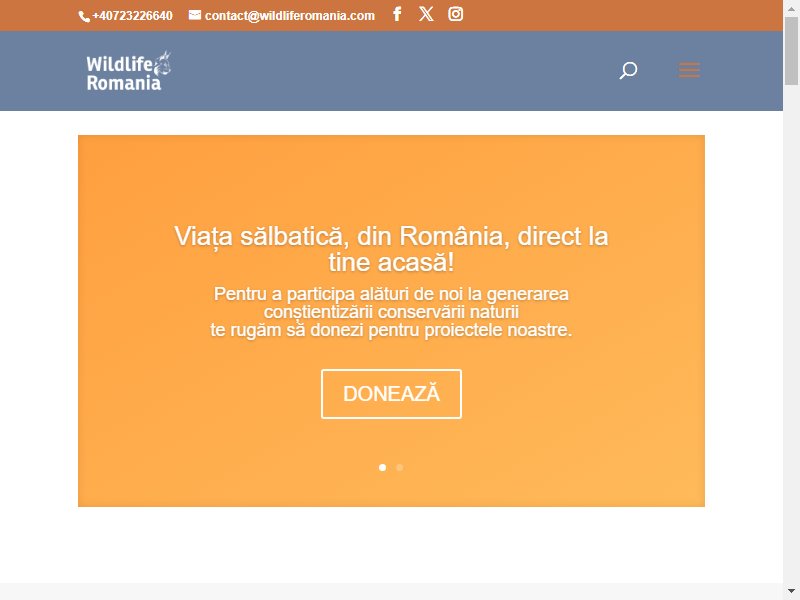This screenshot has height=600, width=800.
Task: Open the X (Twitter) profile icon
Action: [426, 14]
